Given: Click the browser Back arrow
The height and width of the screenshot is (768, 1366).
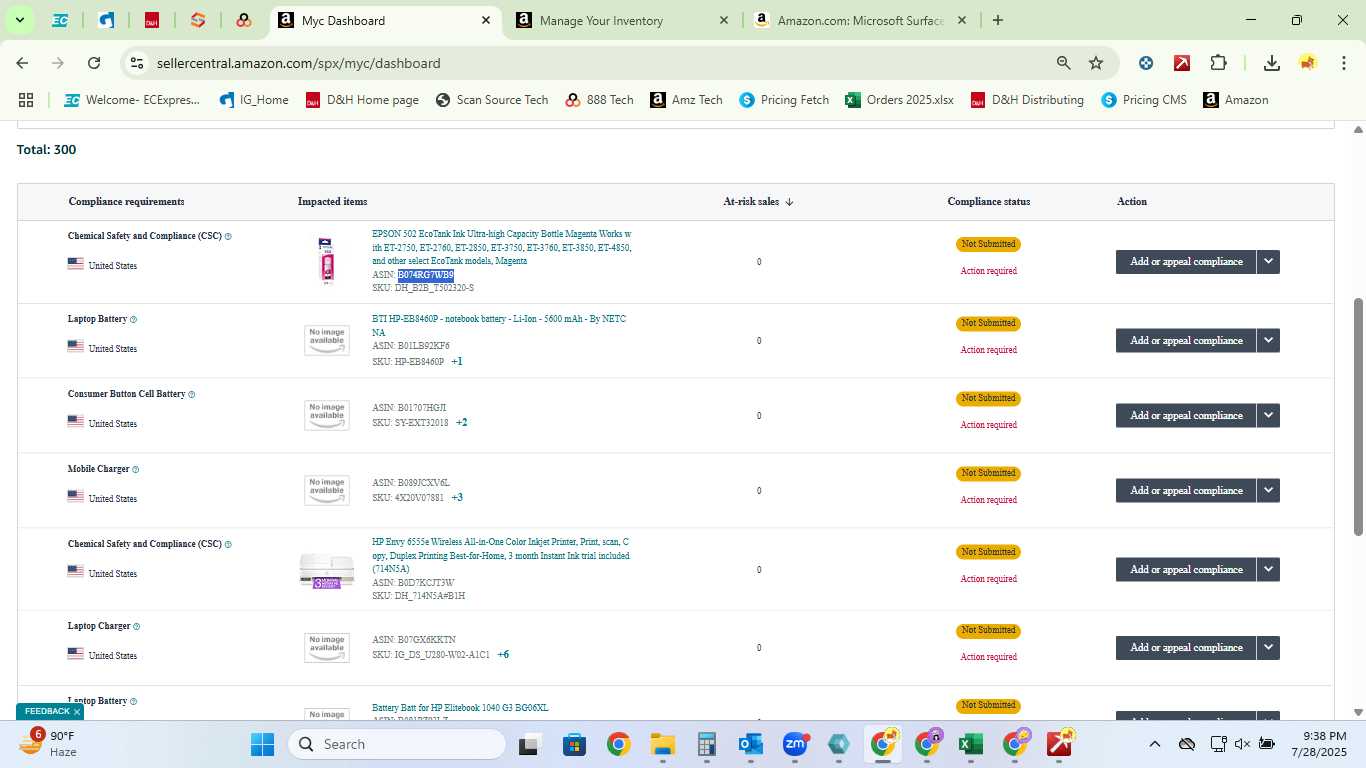Looking at the screenshot, I should (x=22, y=63).
